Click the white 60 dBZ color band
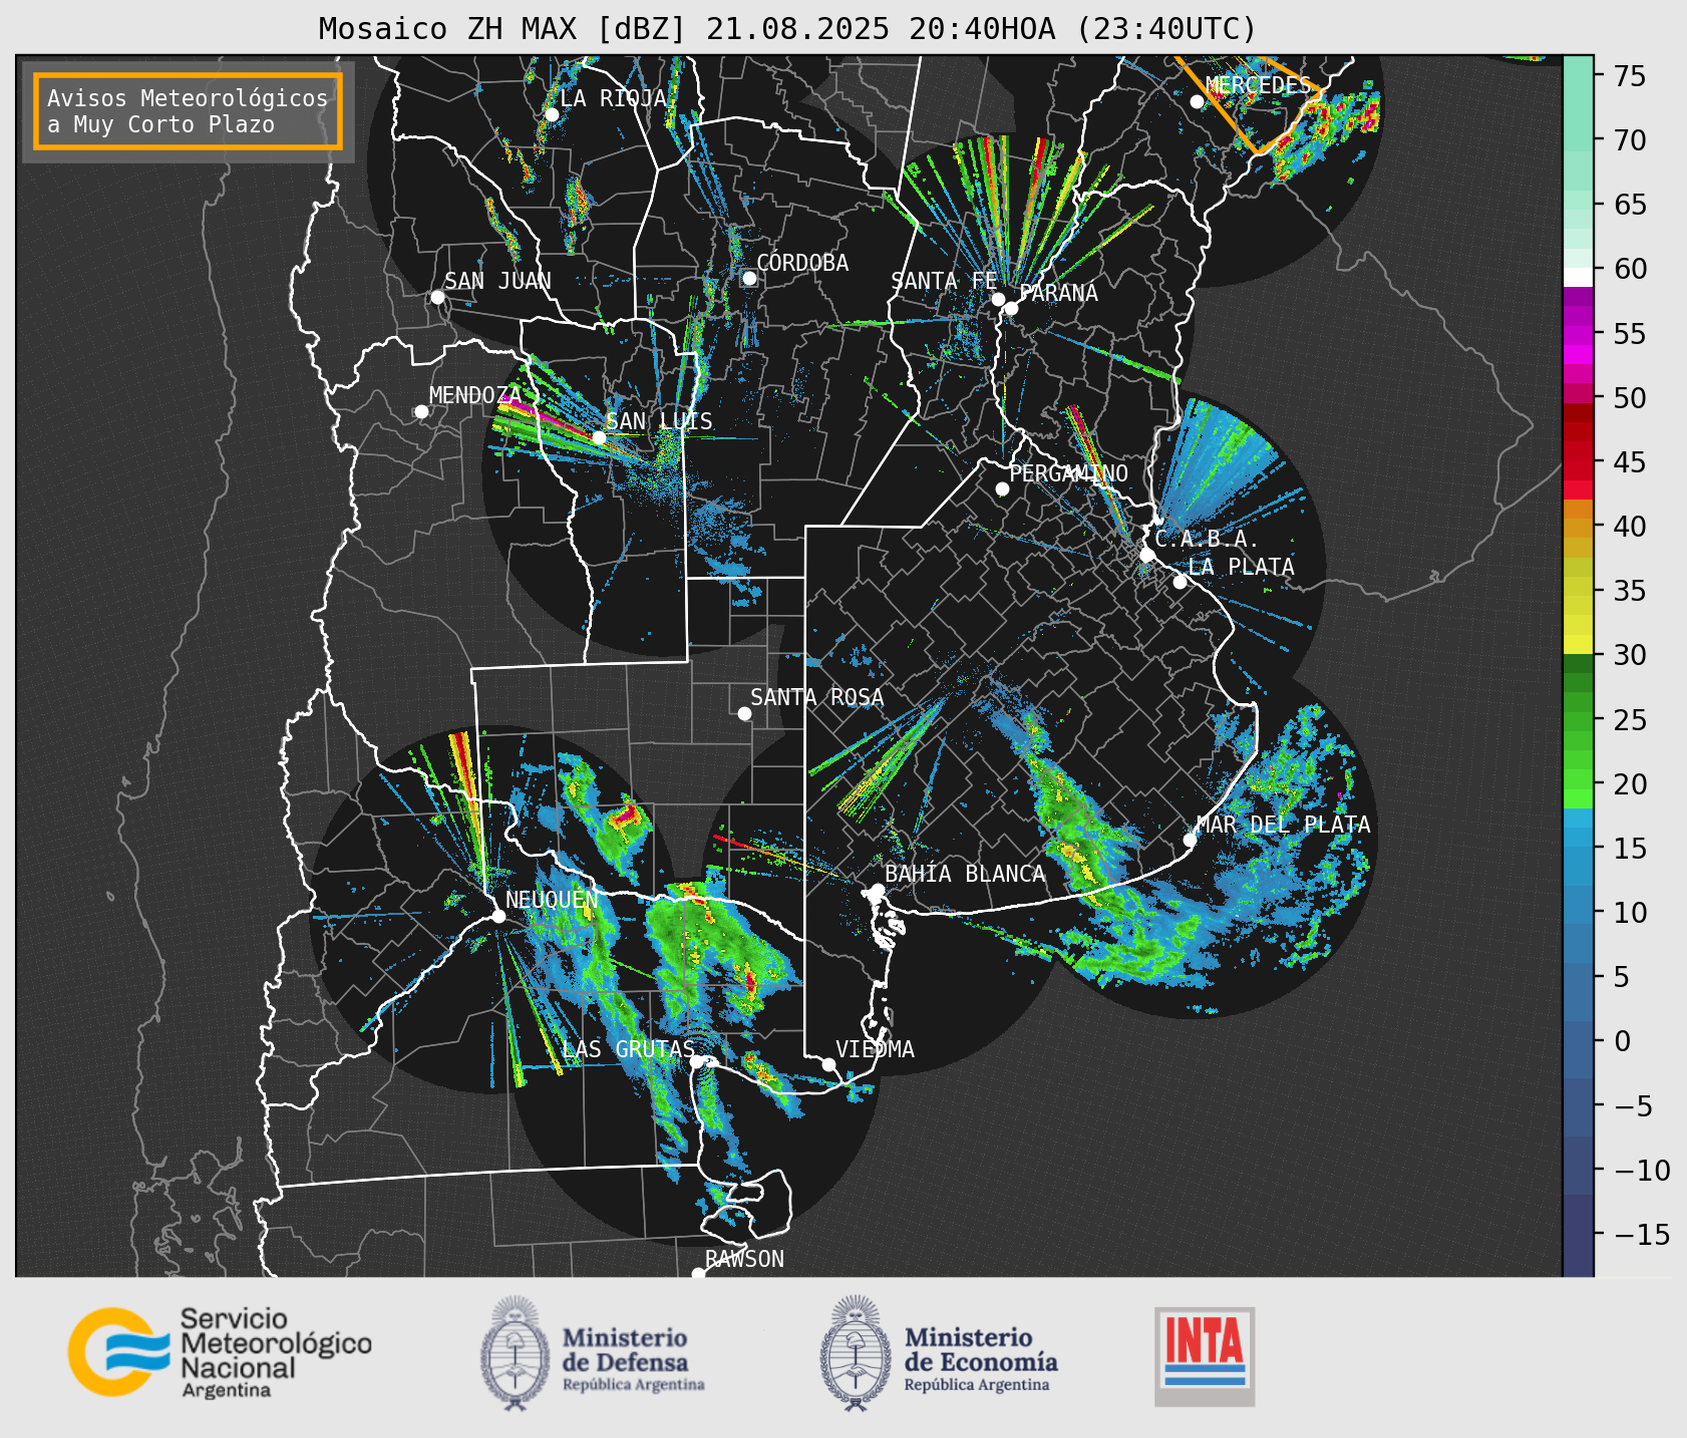Viewport: 1687px width, 1438px height. (x=1578, y=277)
